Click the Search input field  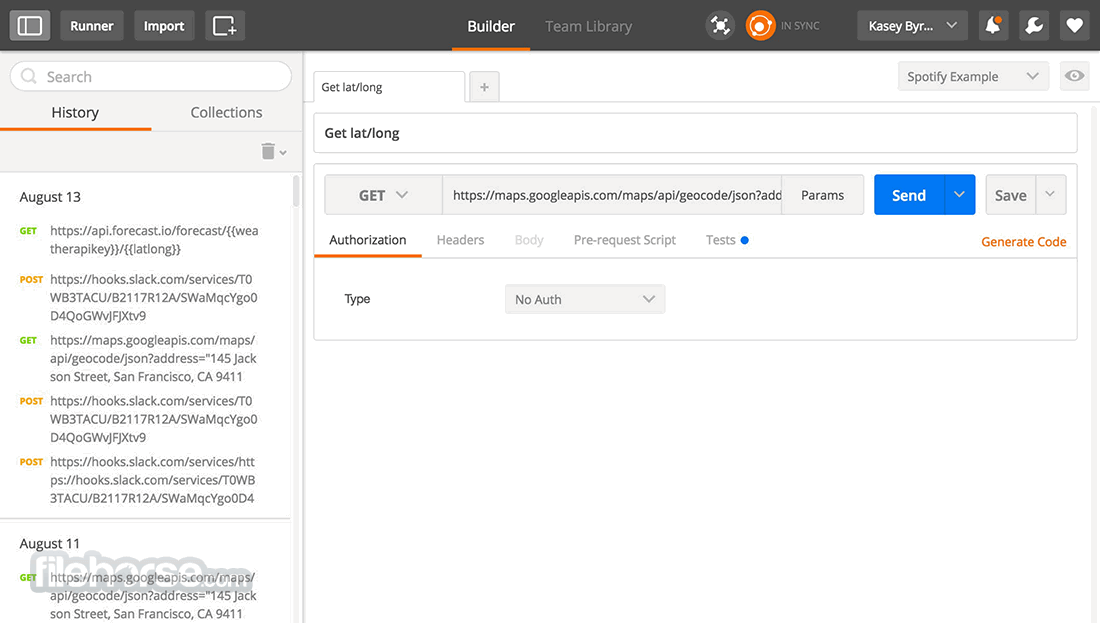pyautogui.click(x=150, y=77)
